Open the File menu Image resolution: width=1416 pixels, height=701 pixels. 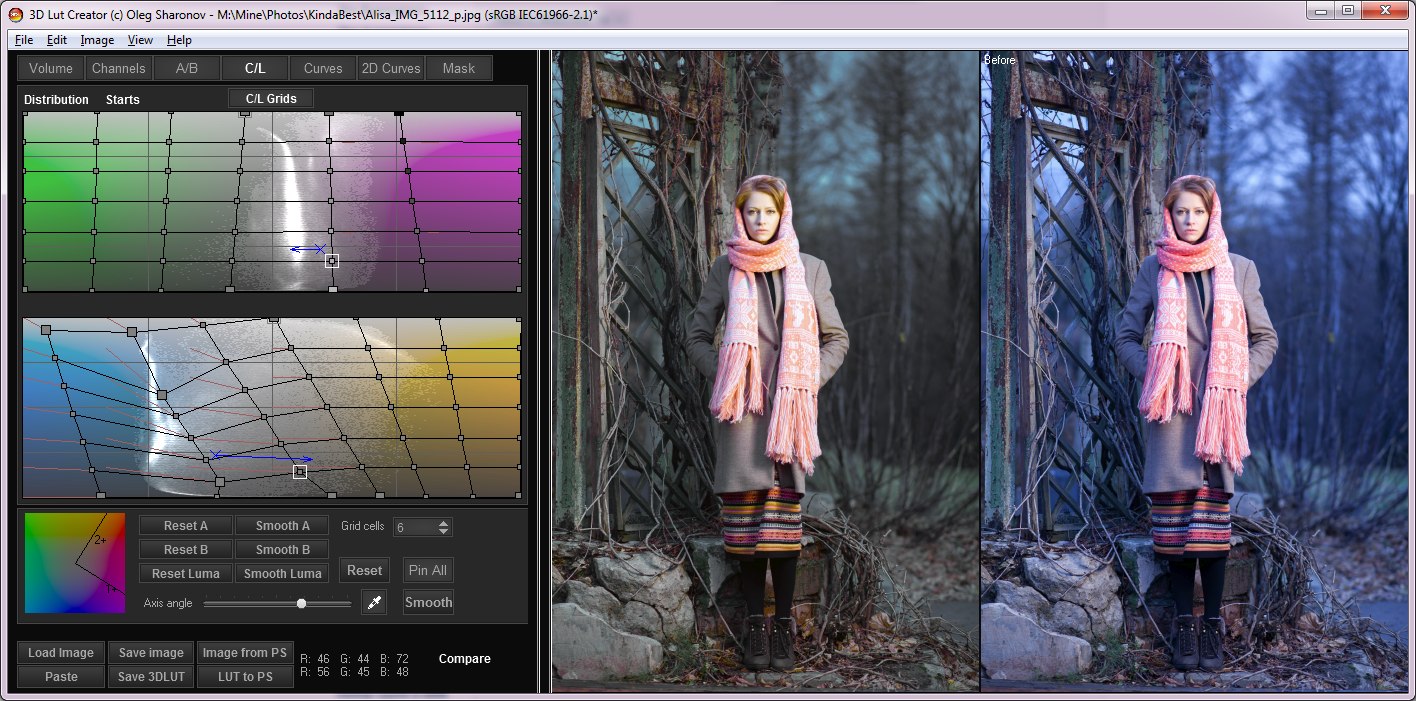[24, 40]
